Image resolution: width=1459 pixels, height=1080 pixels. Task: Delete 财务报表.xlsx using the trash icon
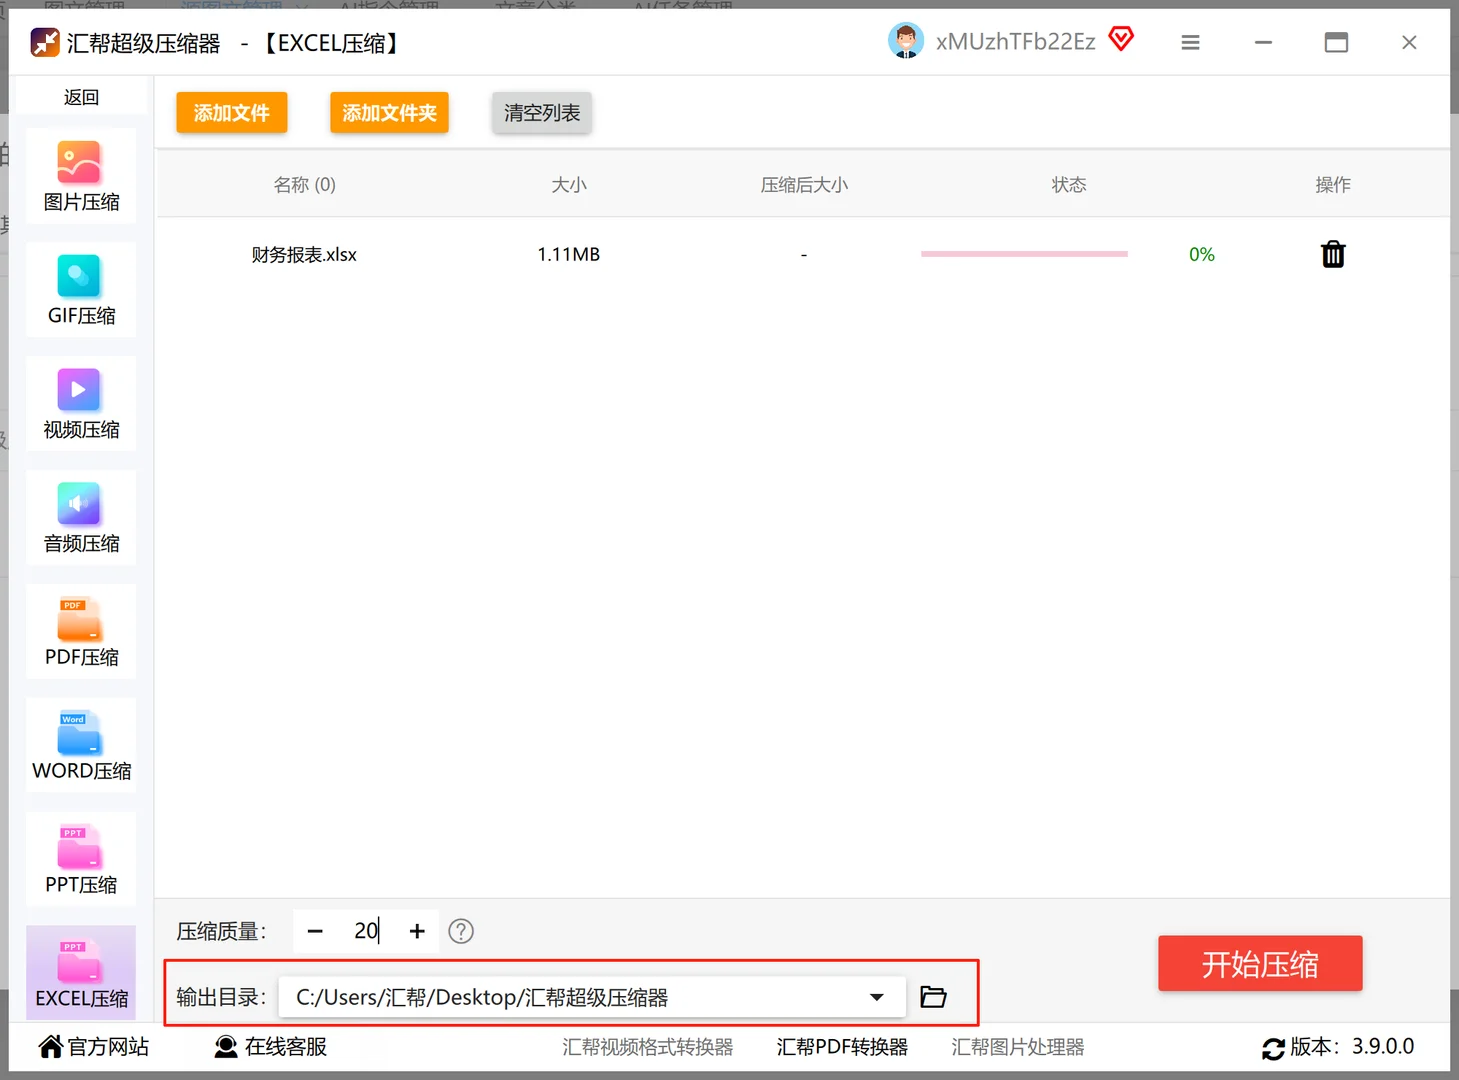click(1332, 254)
